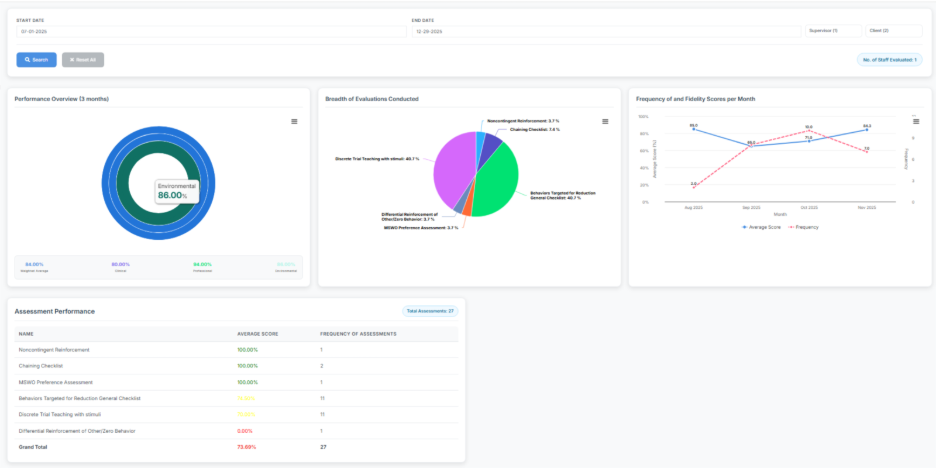The height and width of the screenshot is (468, 936).
Task: Select Differential Reinforcement of Other/Zero Behavior table row
Action: point(236,430)
